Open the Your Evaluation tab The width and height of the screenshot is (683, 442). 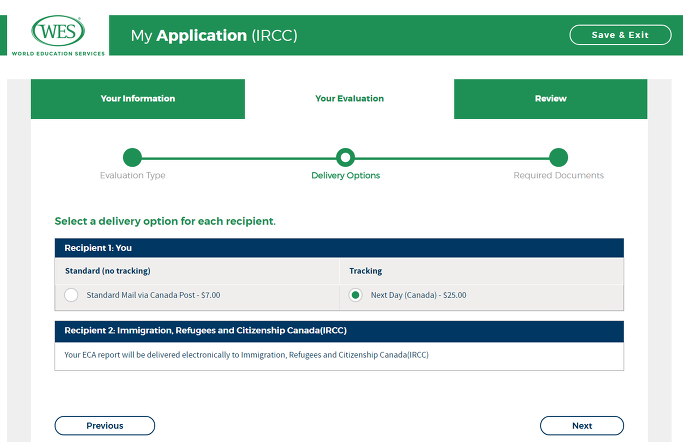click(349, 99)
